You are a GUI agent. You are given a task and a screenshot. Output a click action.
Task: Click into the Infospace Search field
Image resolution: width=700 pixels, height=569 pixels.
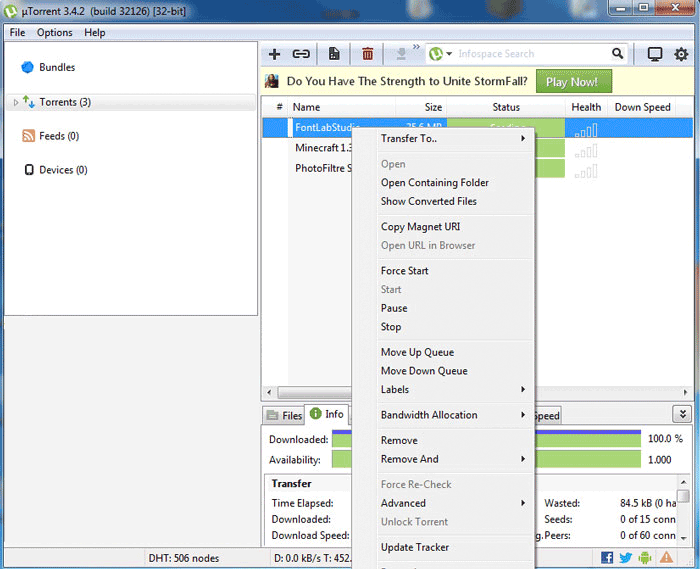[x=531, y=54]
